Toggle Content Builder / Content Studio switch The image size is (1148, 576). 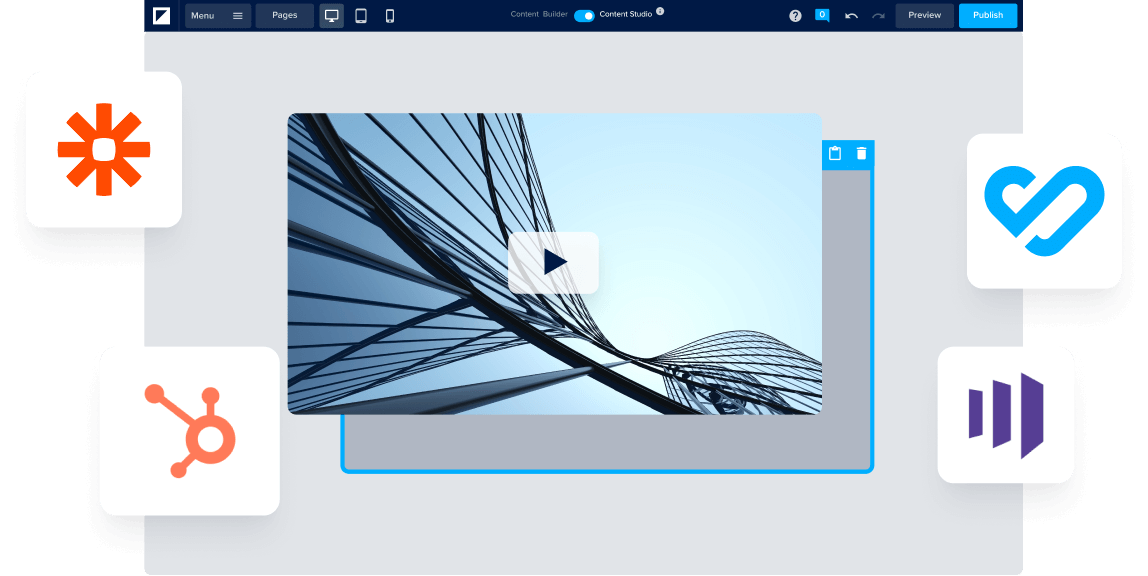click(x=584, y=16)
